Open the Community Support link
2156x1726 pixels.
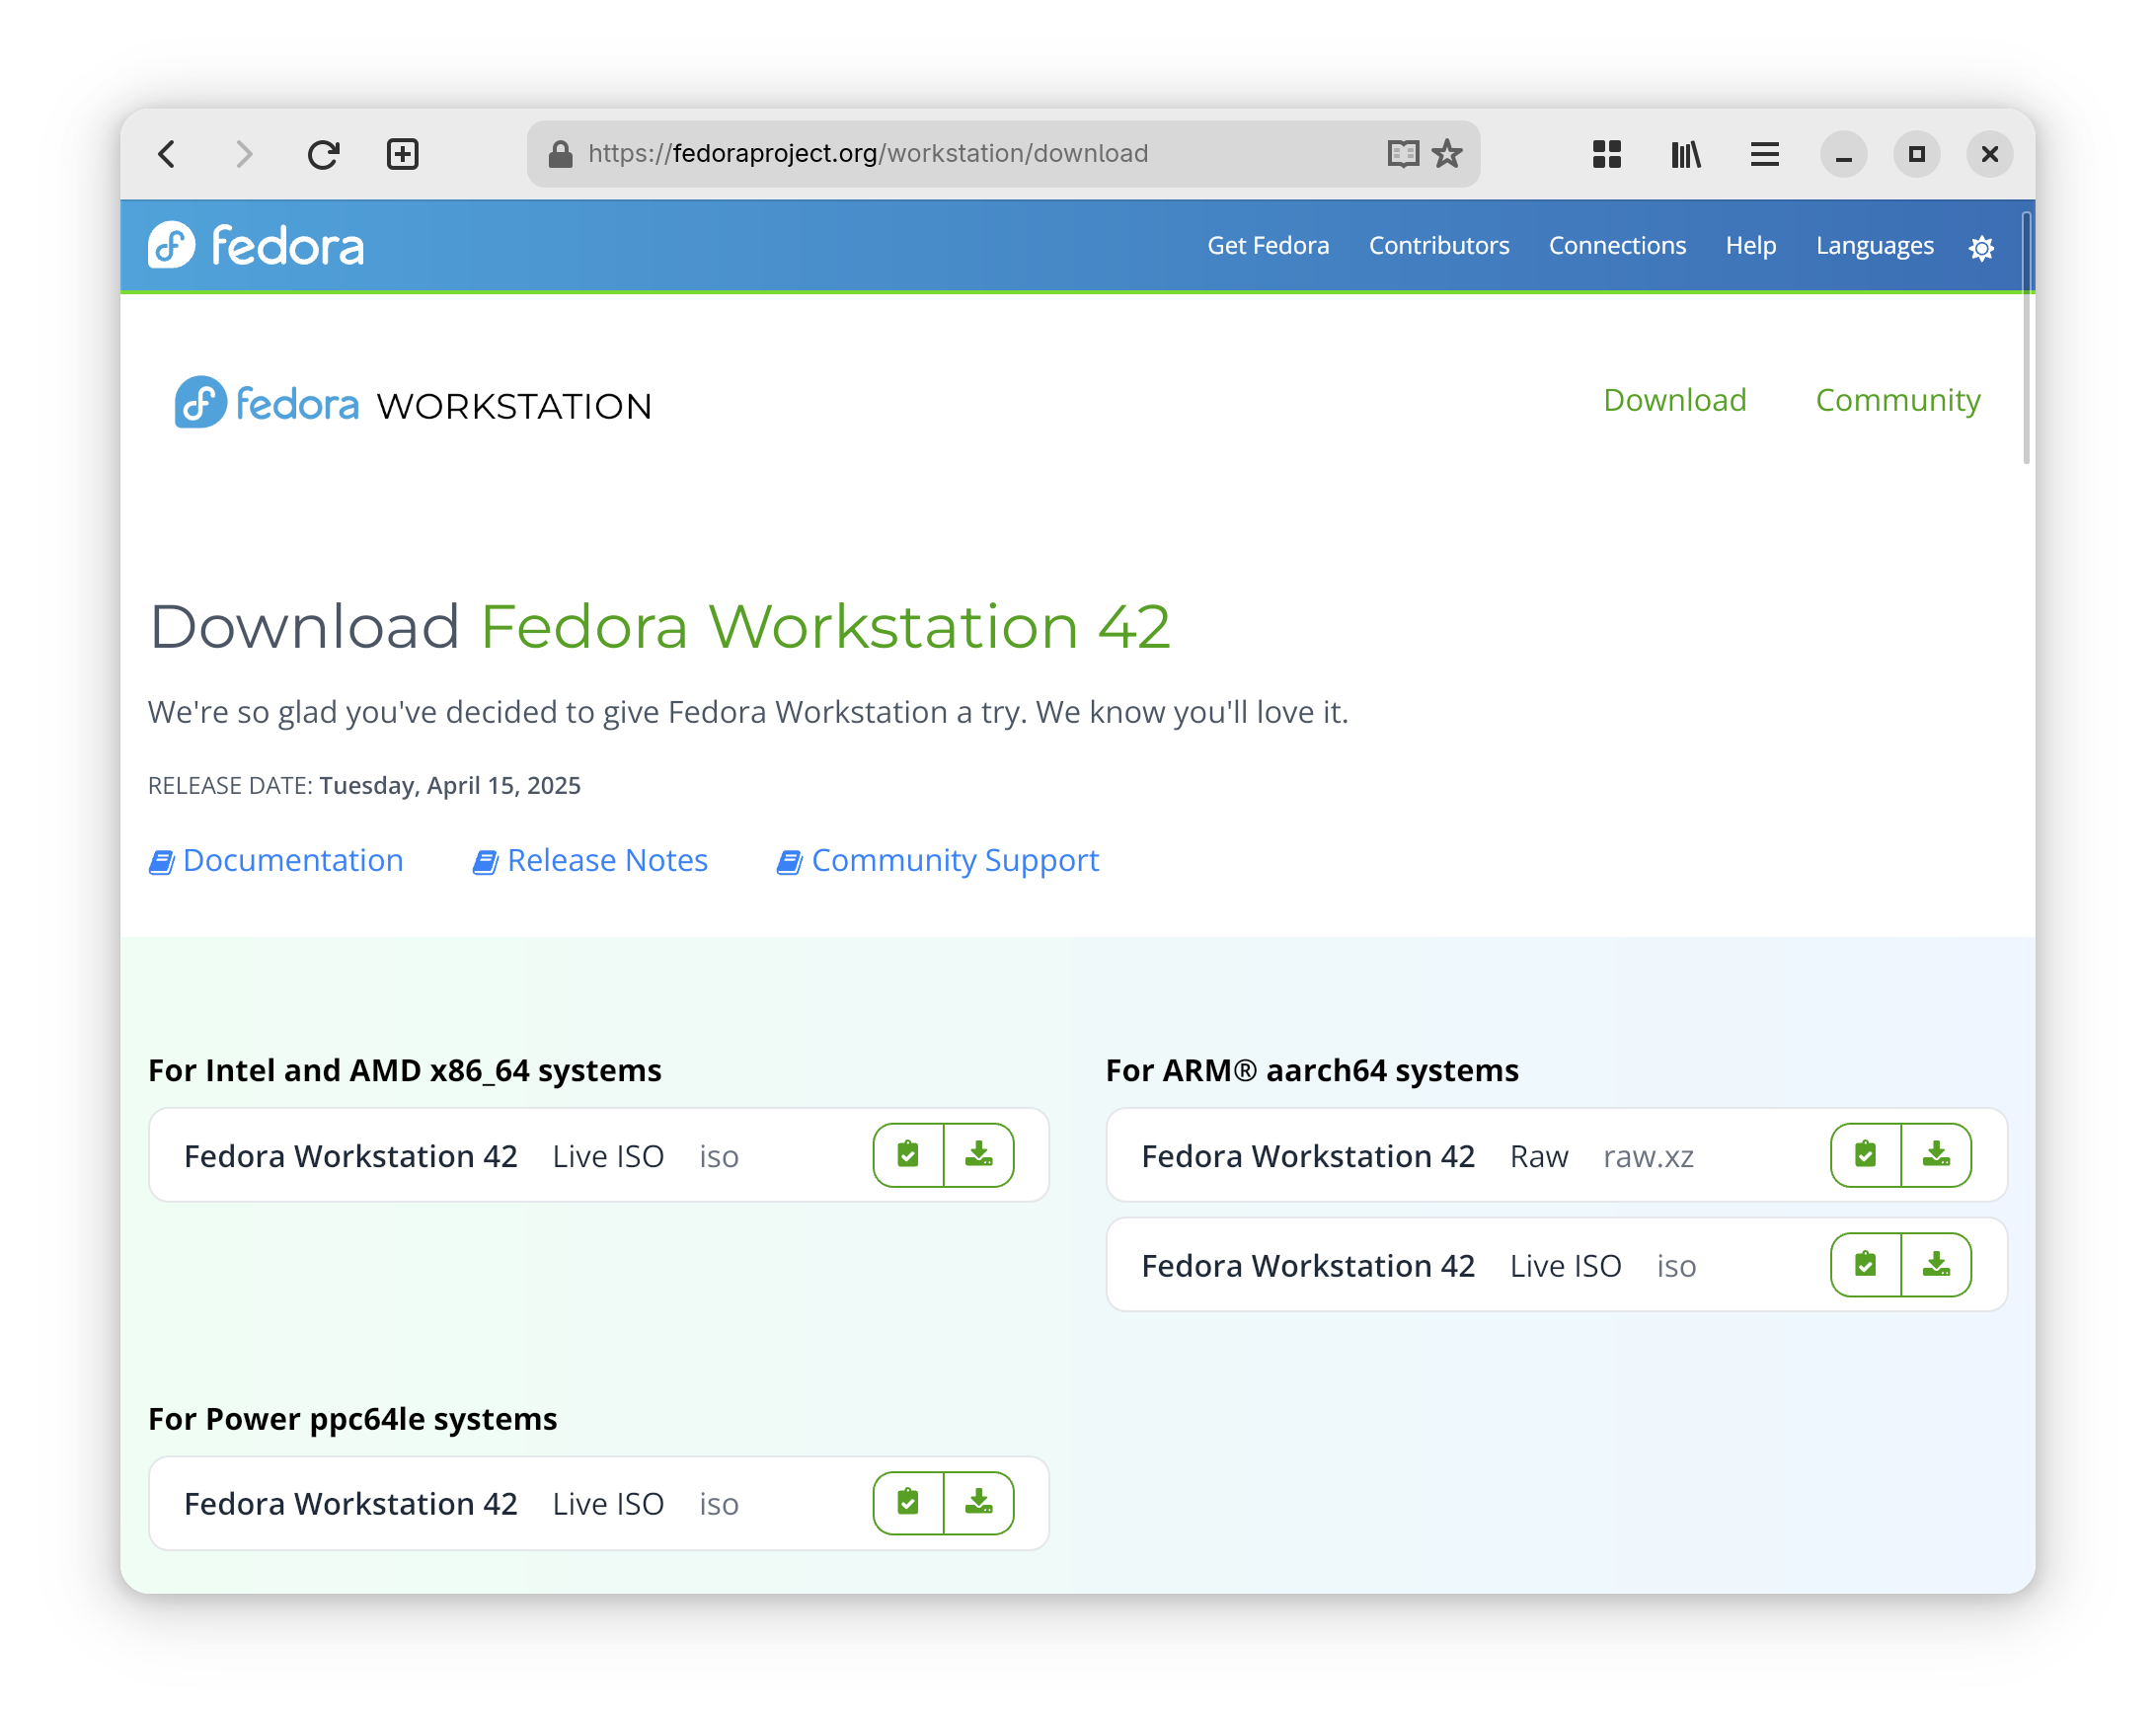938,860
